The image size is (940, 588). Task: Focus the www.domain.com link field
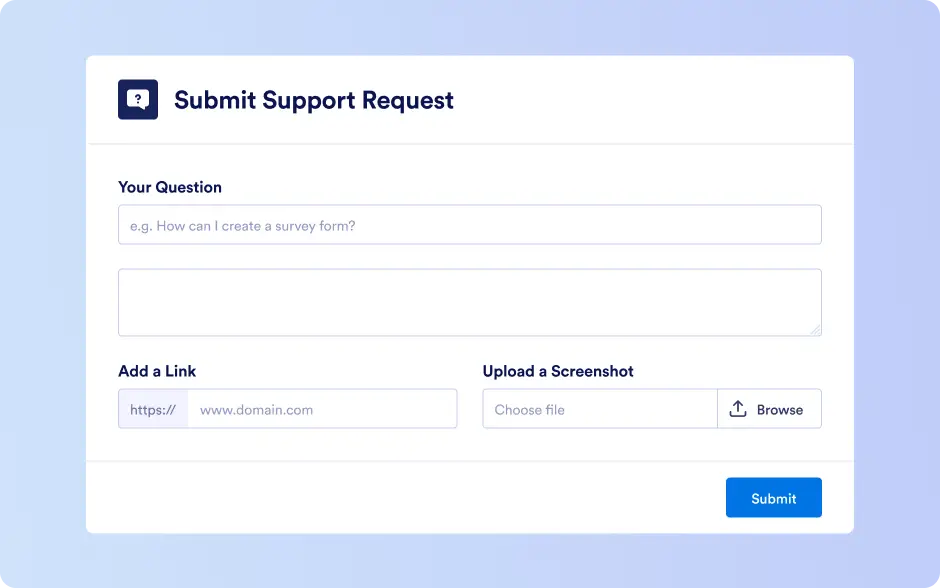tap(323, 409)
